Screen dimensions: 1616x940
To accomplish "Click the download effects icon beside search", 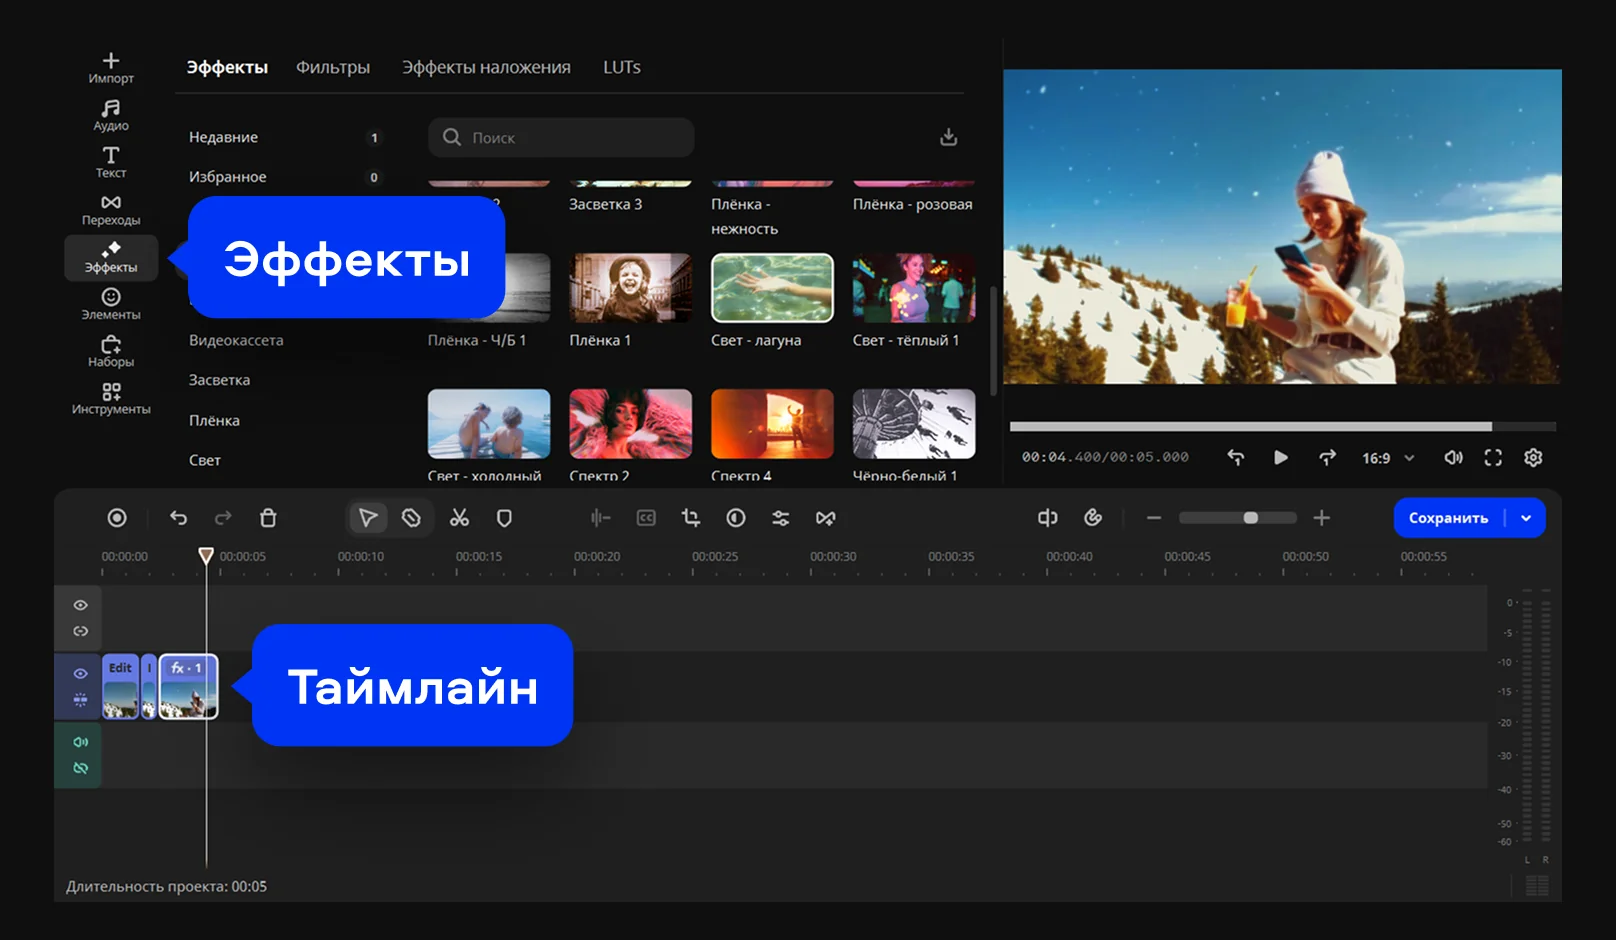I will [x=949, y=137].
